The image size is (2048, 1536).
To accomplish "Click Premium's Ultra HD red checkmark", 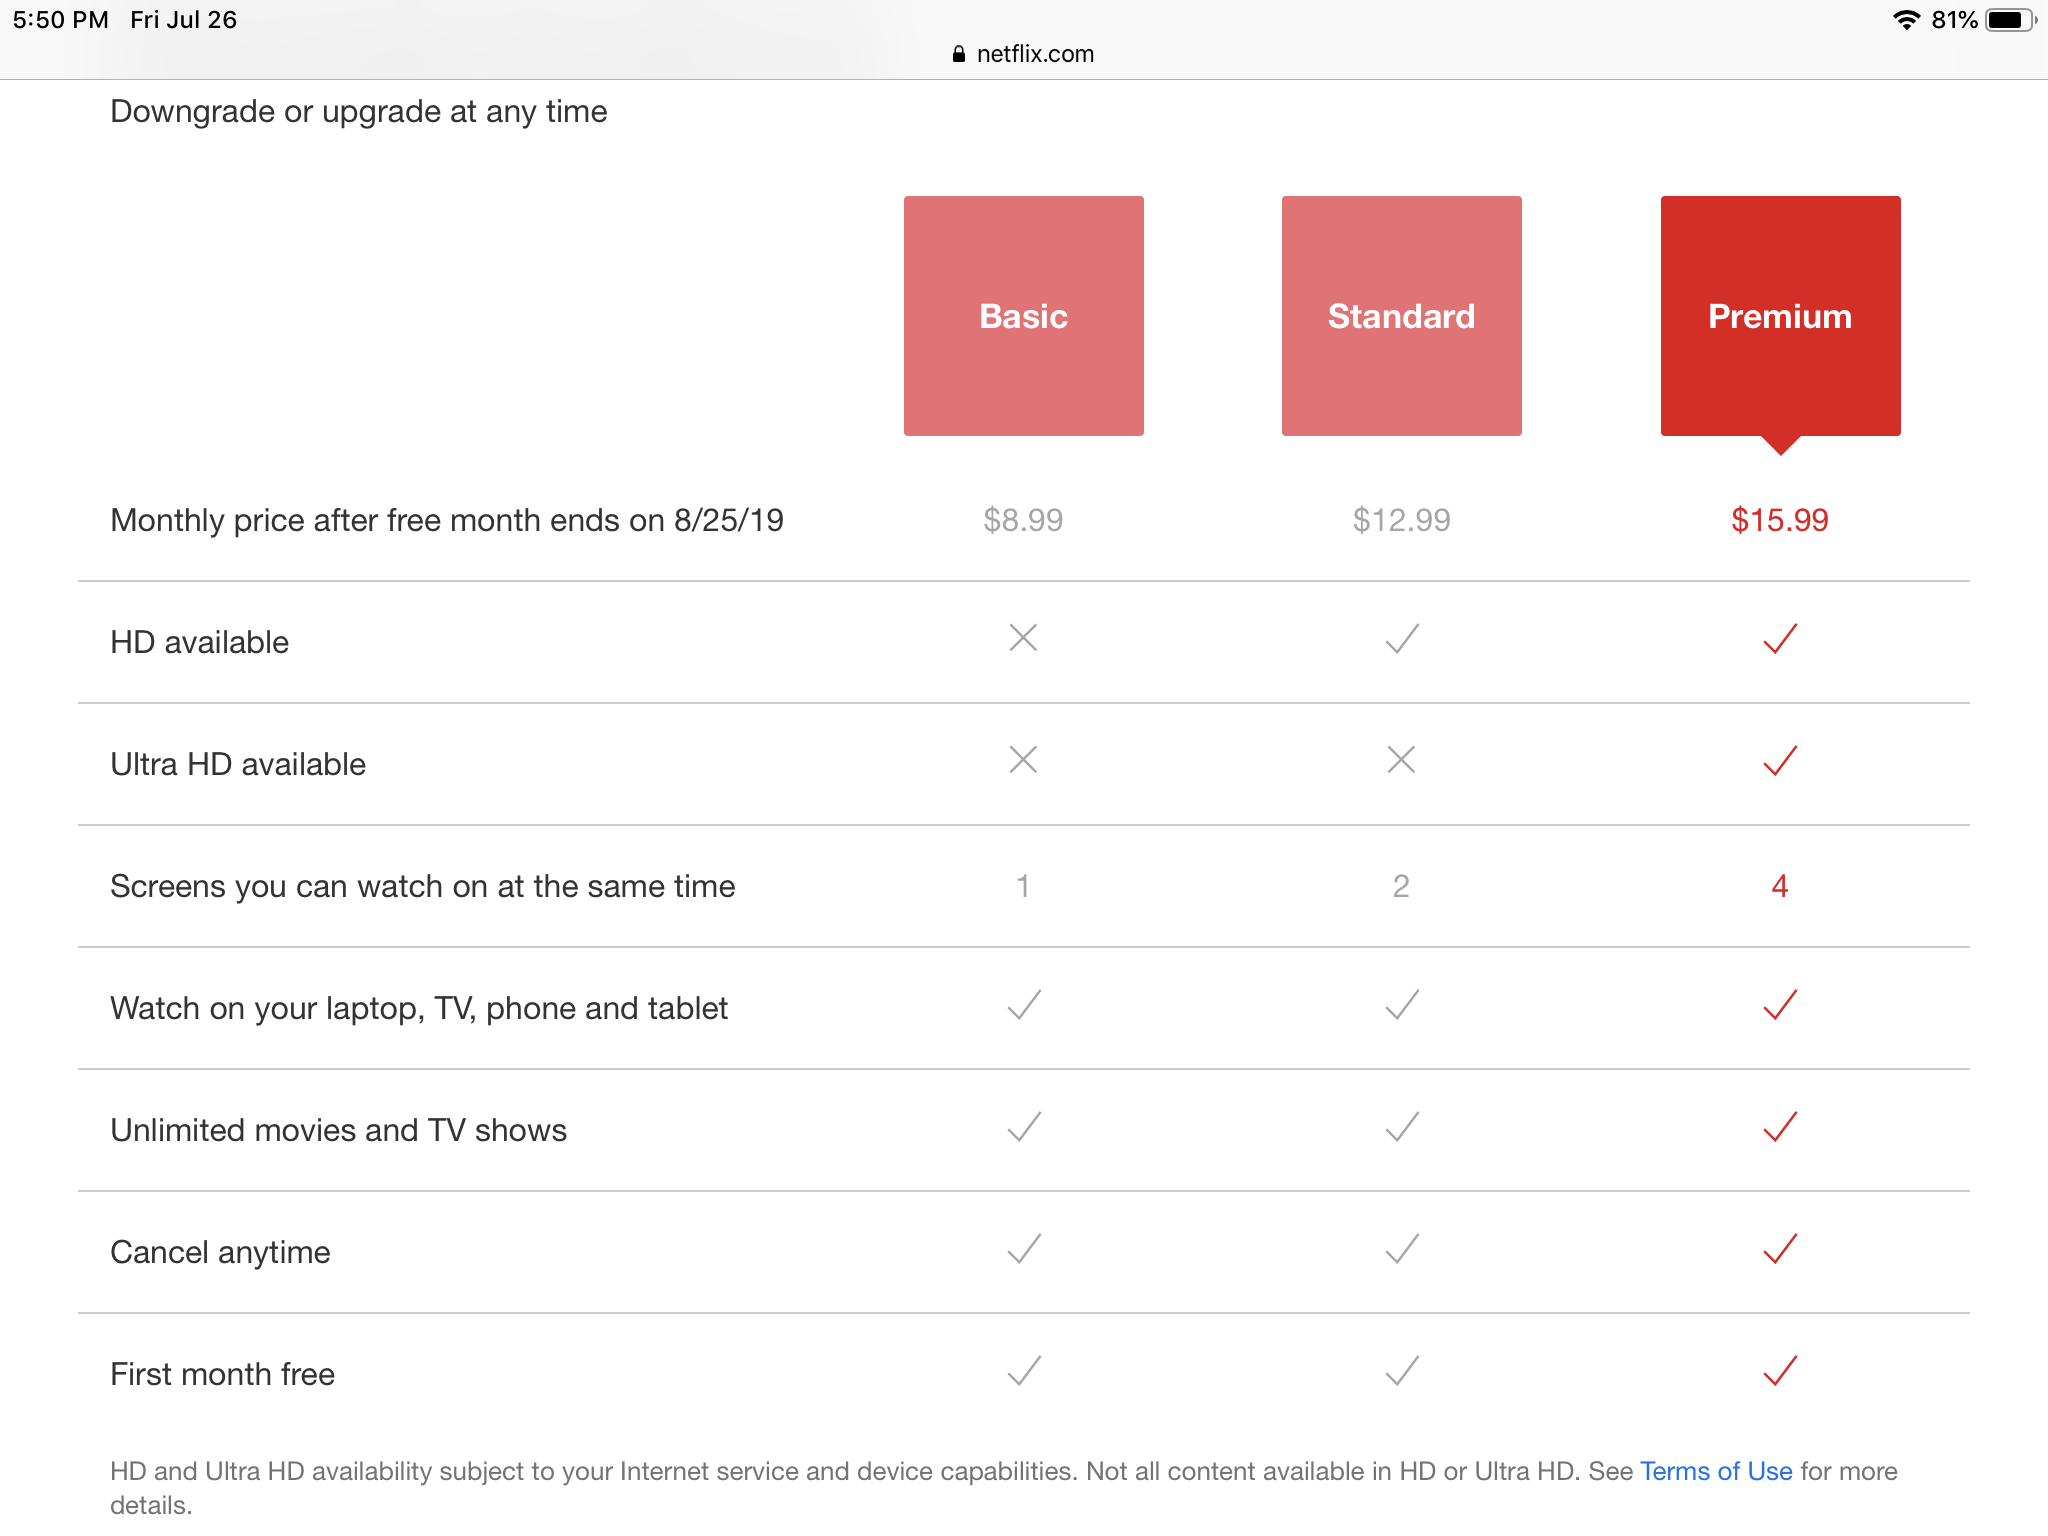I will point(1780,760).
